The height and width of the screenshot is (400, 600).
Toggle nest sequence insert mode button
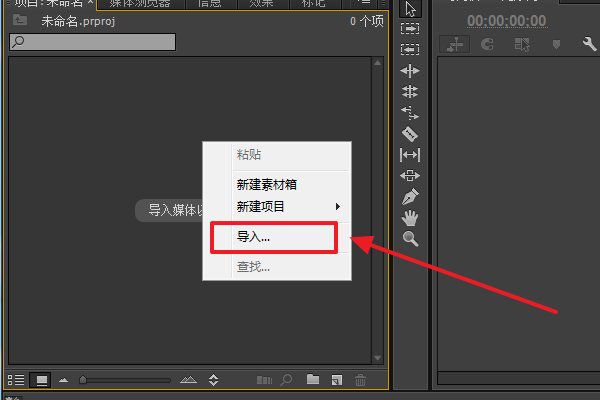point(455,44)
